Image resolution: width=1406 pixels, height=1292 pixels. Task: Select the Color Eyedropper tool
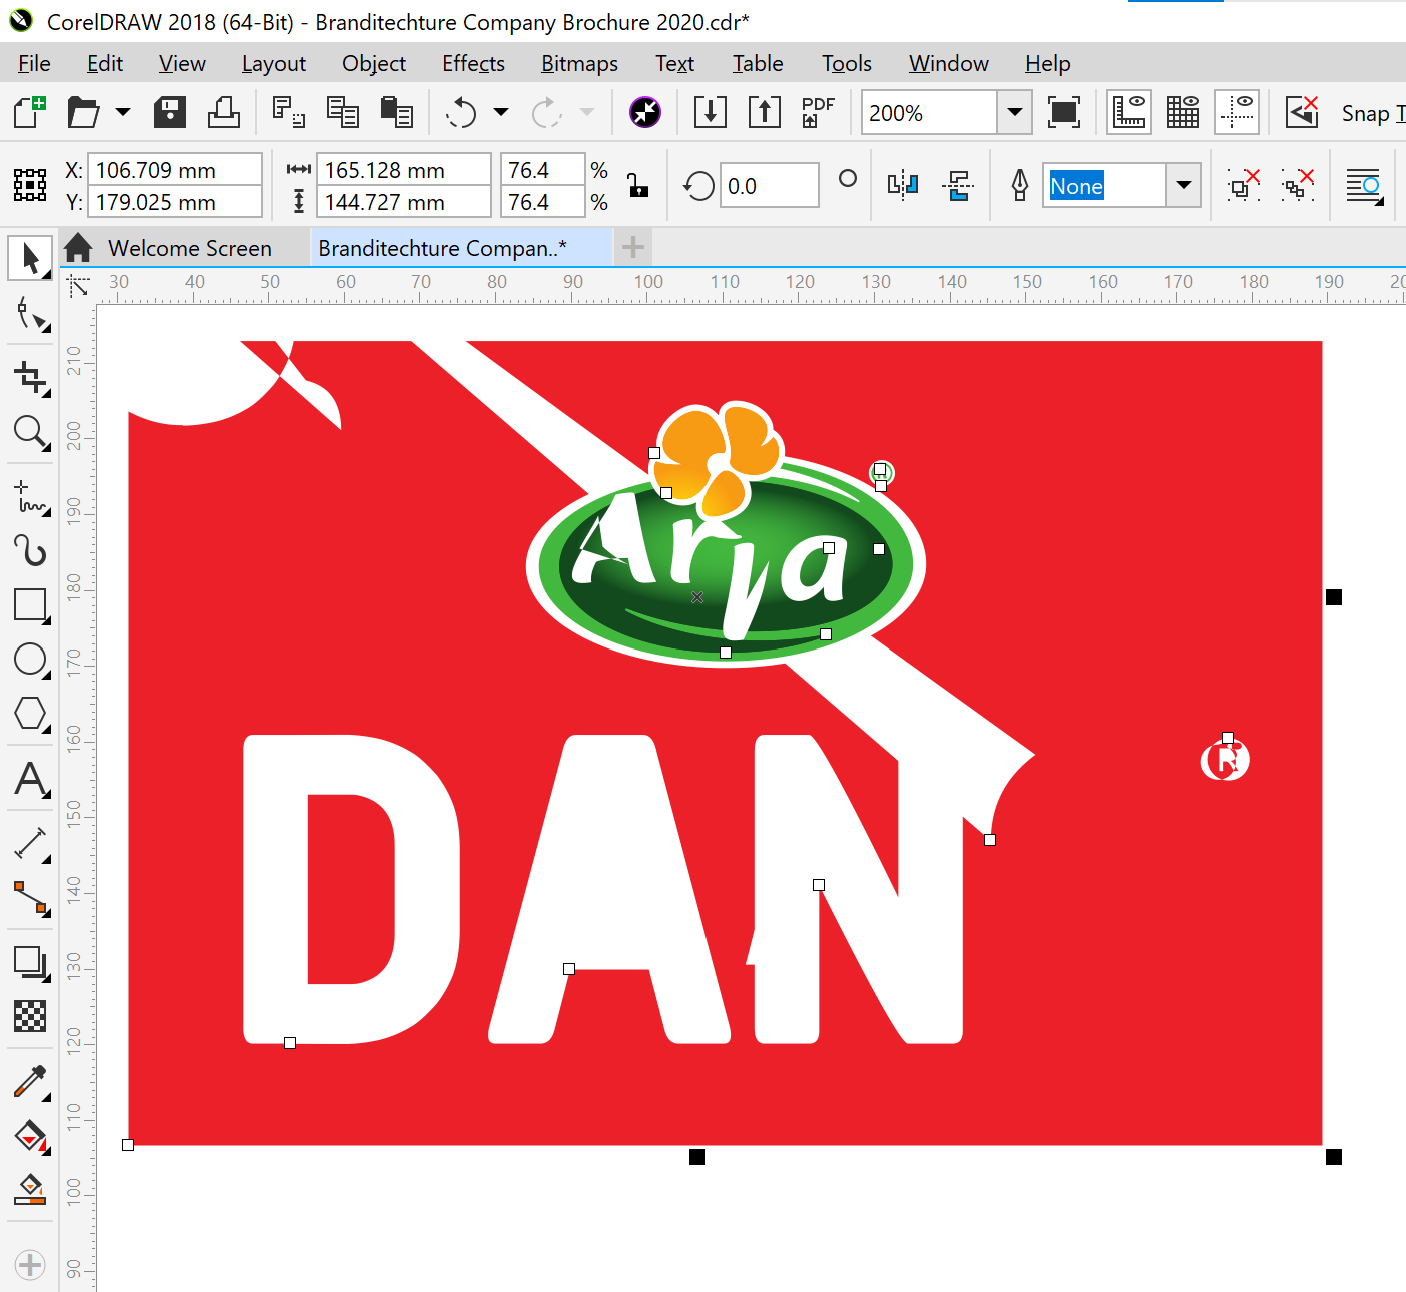pyautogui.click(x=30, y=1082)
